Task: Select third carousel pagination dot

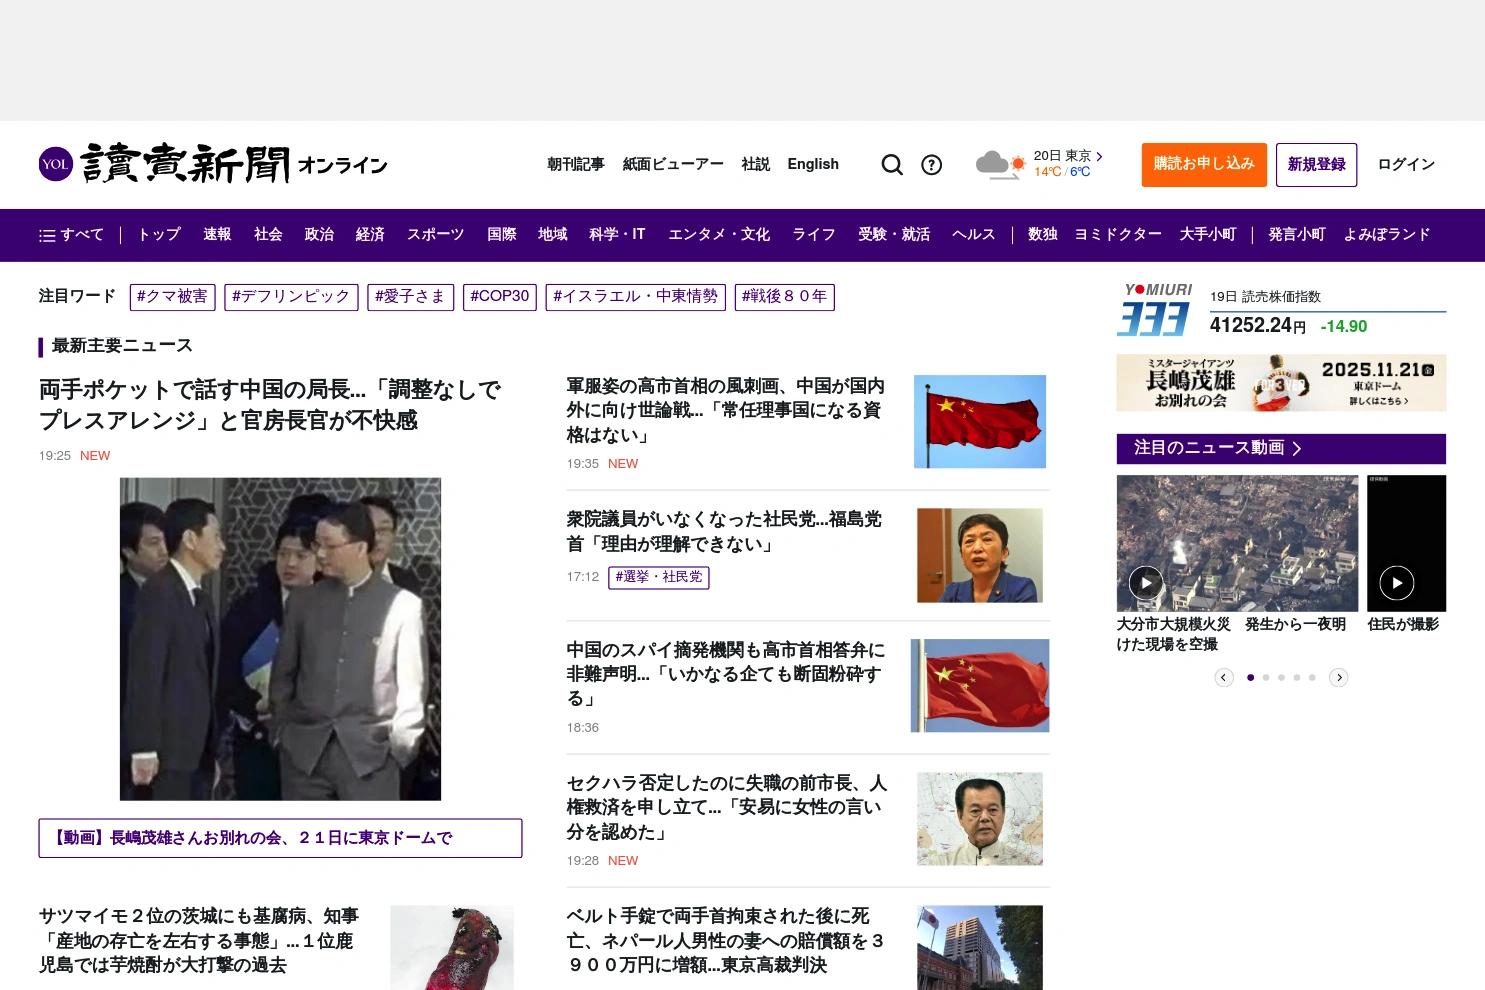Action: tap(1281, 678)
